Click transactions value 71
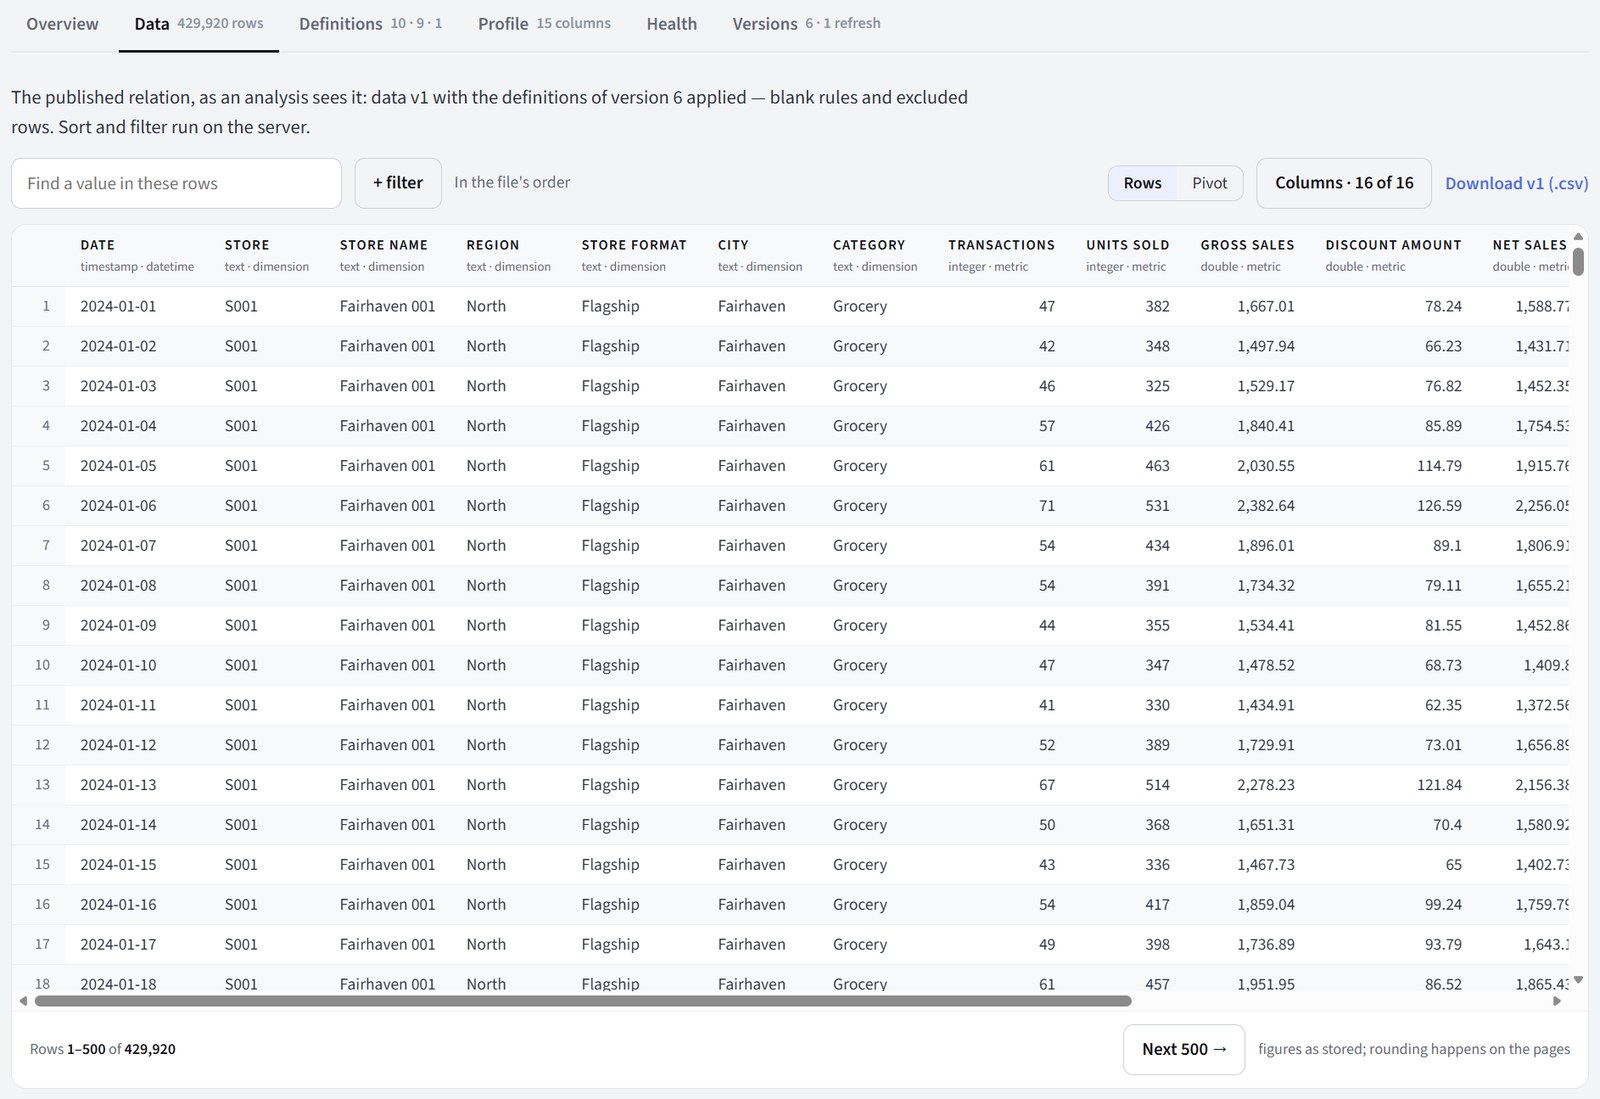 click(x=1047, y=506)
